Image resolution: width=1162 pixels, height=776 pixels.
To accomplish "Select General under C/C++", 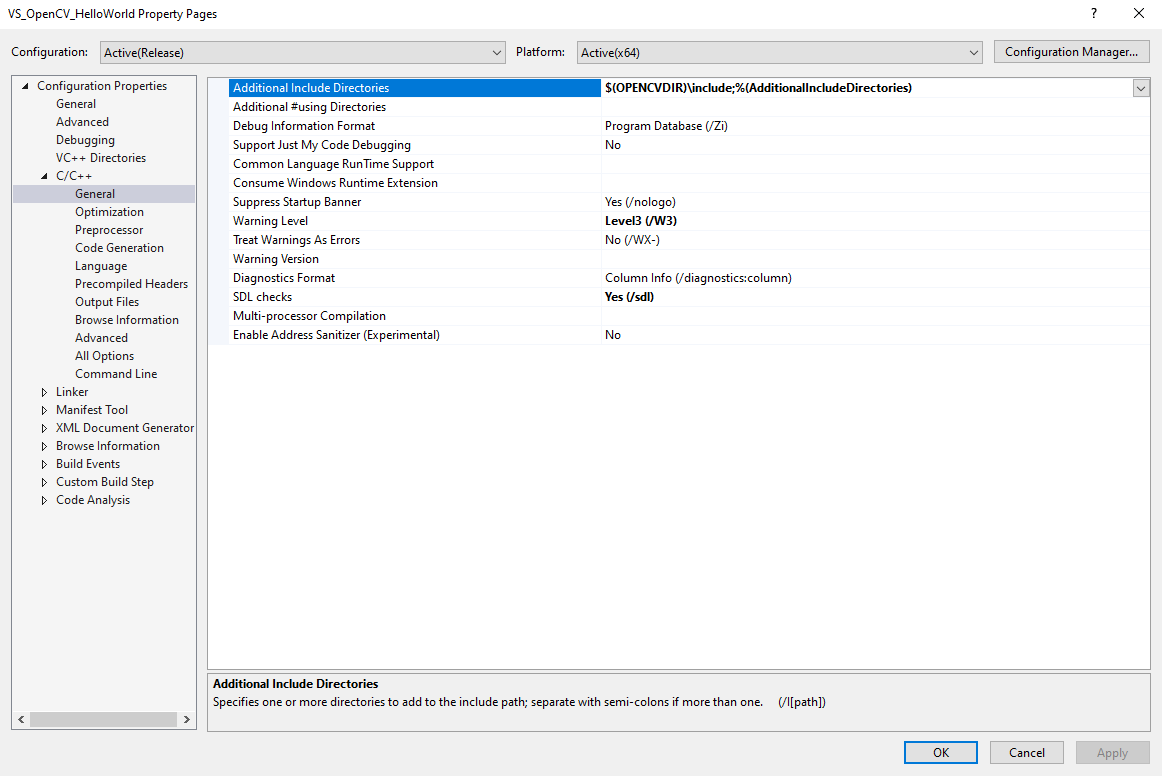I will click(95, 194).
